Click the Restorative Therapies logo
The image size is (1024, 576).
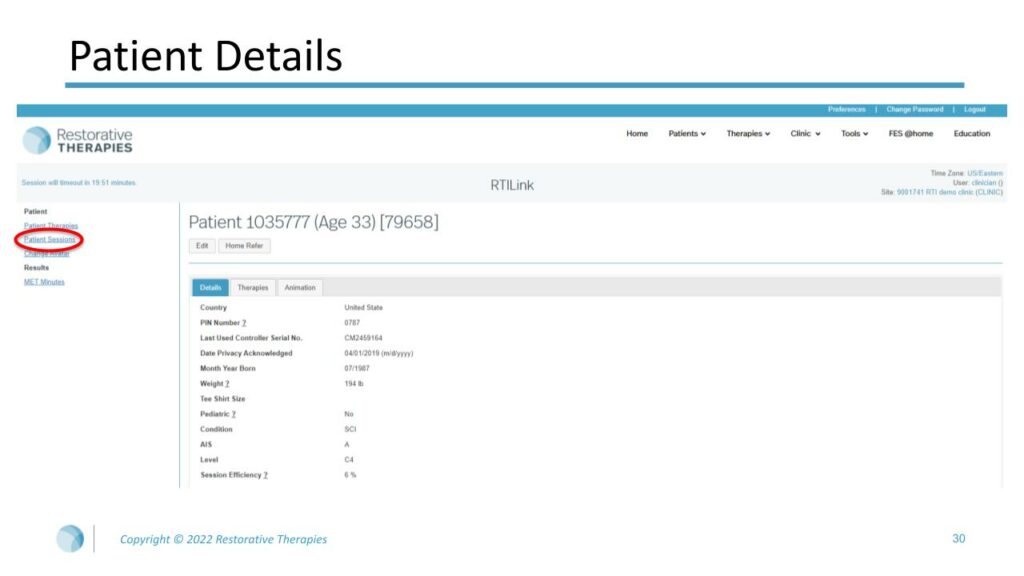click(78, 140)
